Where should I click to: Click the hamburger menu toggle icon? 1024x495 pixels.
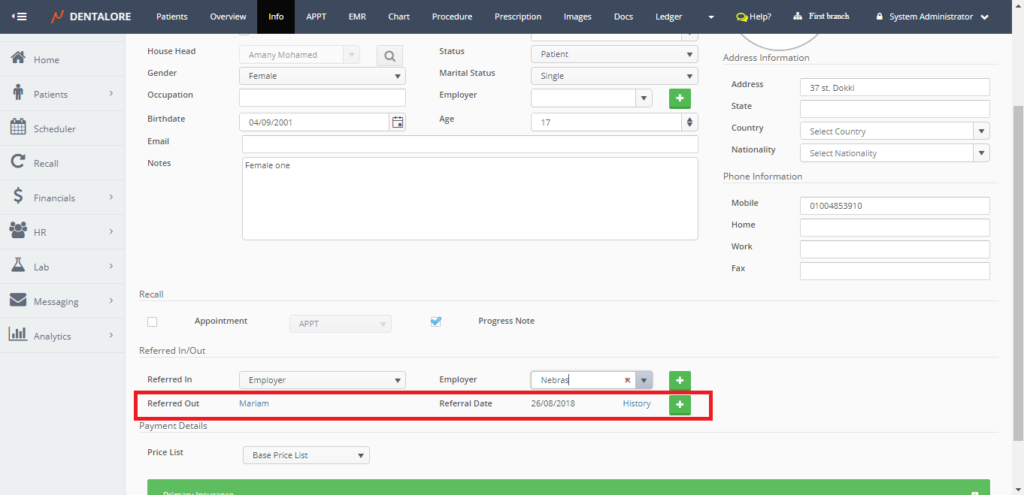click(x=19, y=16)
